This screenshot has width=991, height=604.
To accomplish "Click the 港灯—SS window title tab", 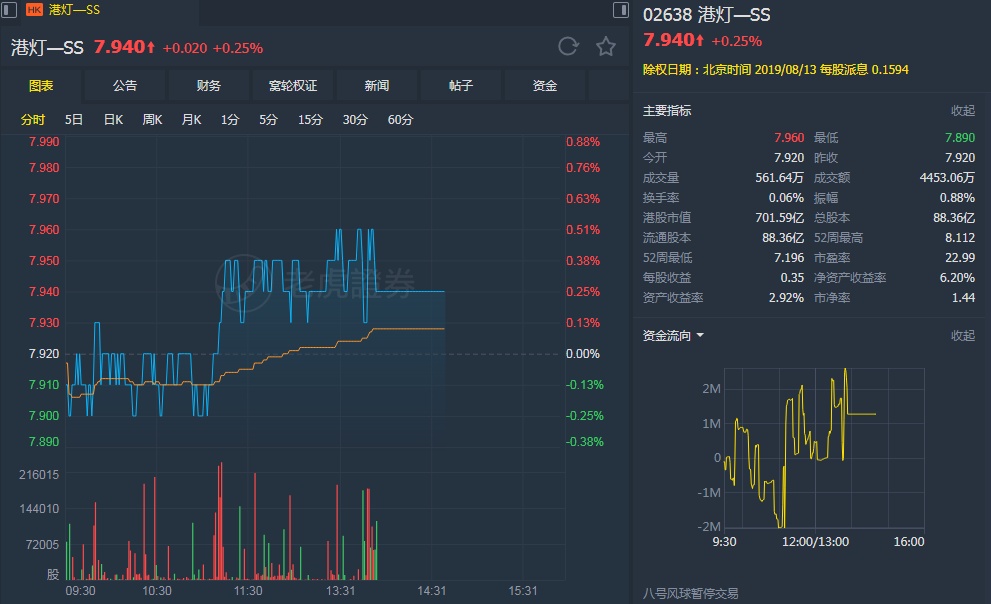I will coord(75,10).
